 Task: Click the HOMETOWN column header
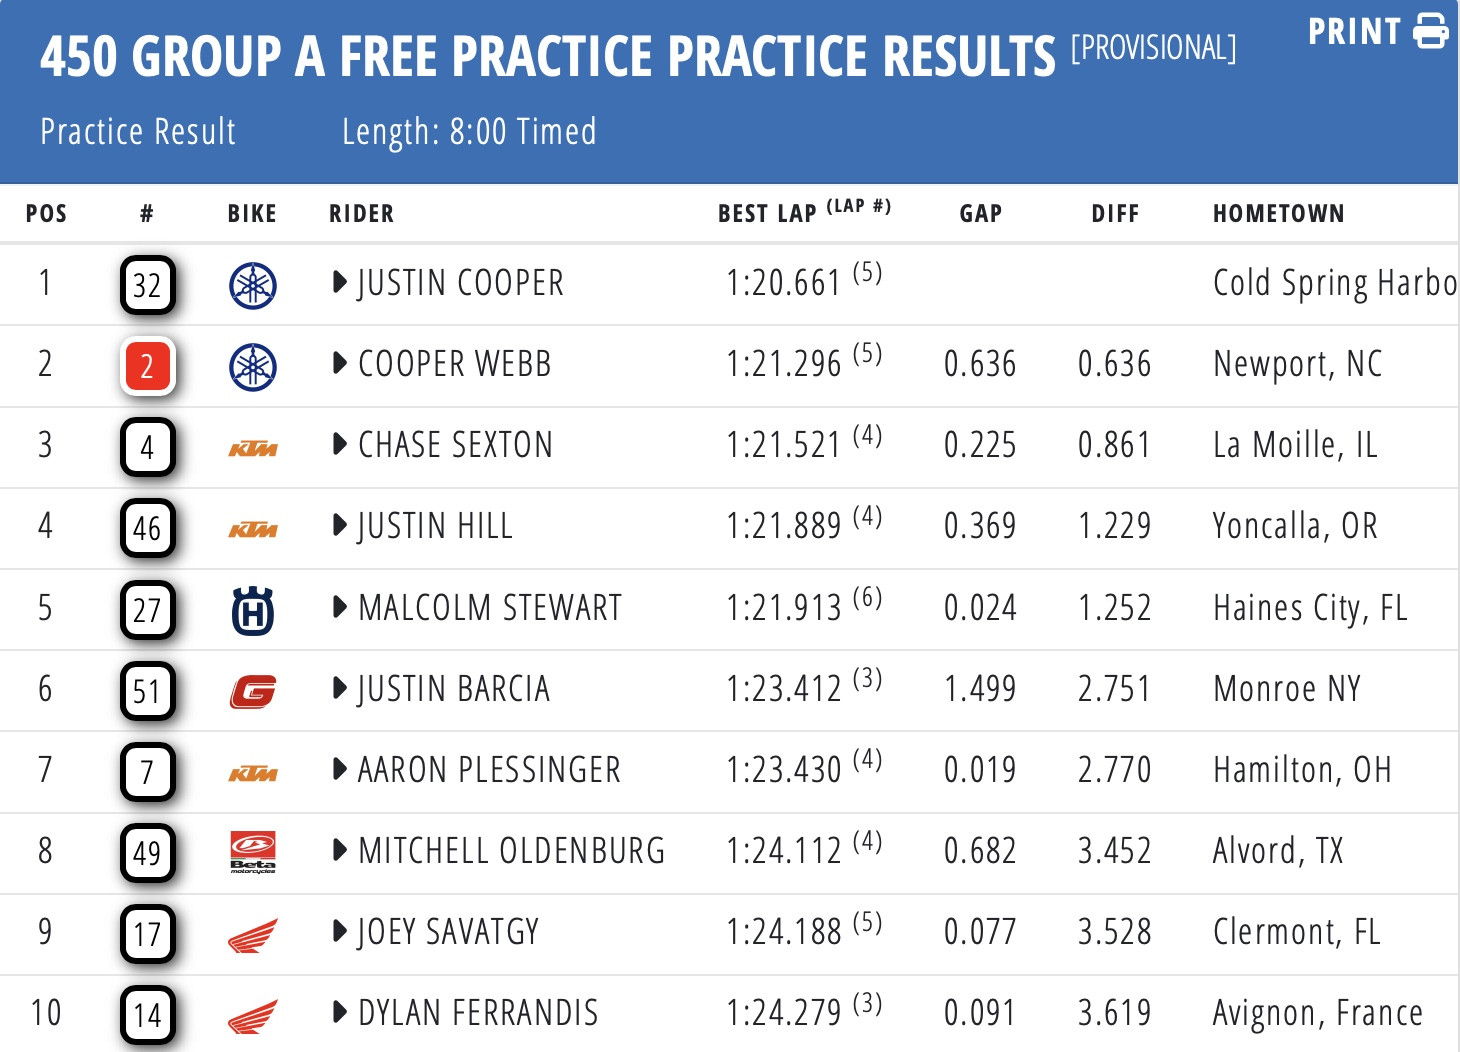pos(1278,213)
